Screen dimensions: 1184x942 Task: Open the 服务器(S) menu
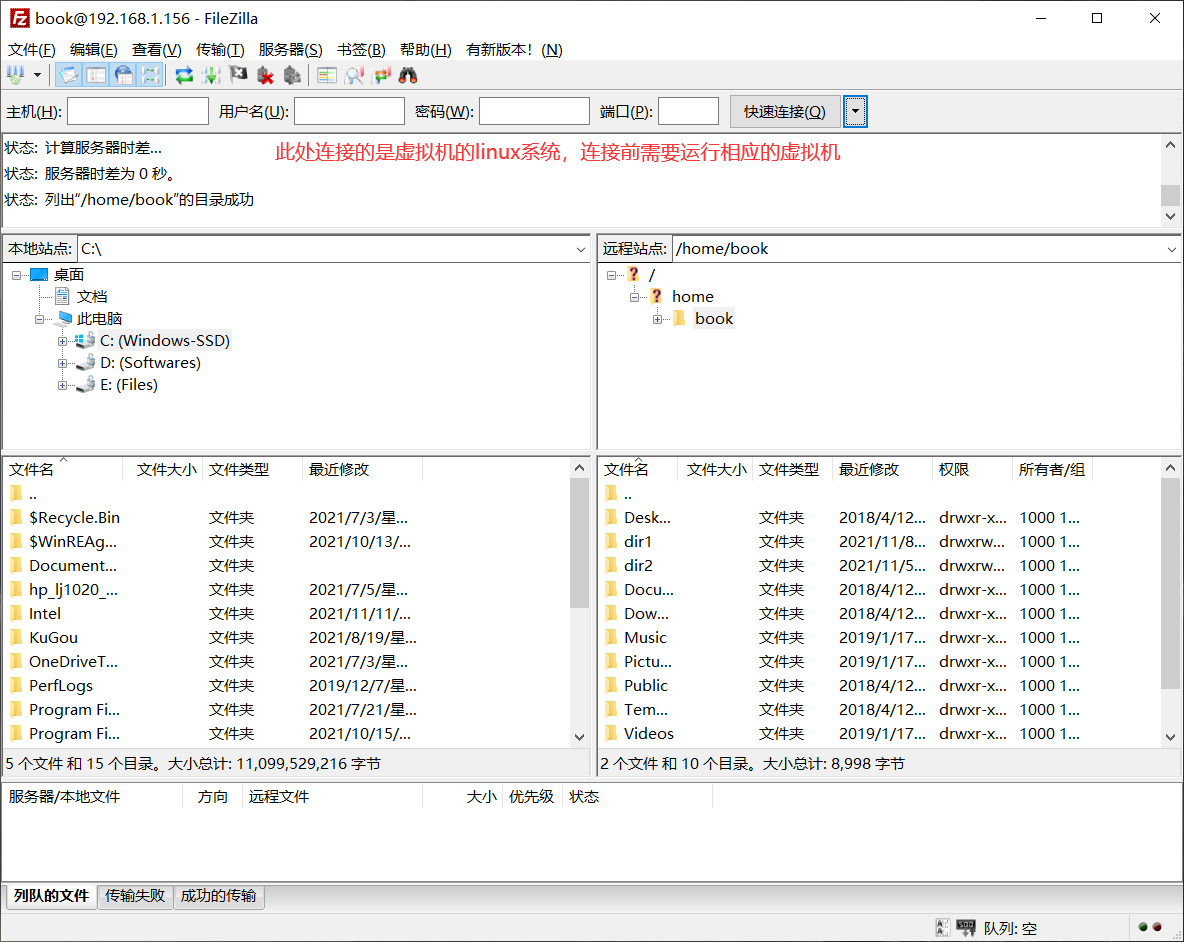pos(290,50)
